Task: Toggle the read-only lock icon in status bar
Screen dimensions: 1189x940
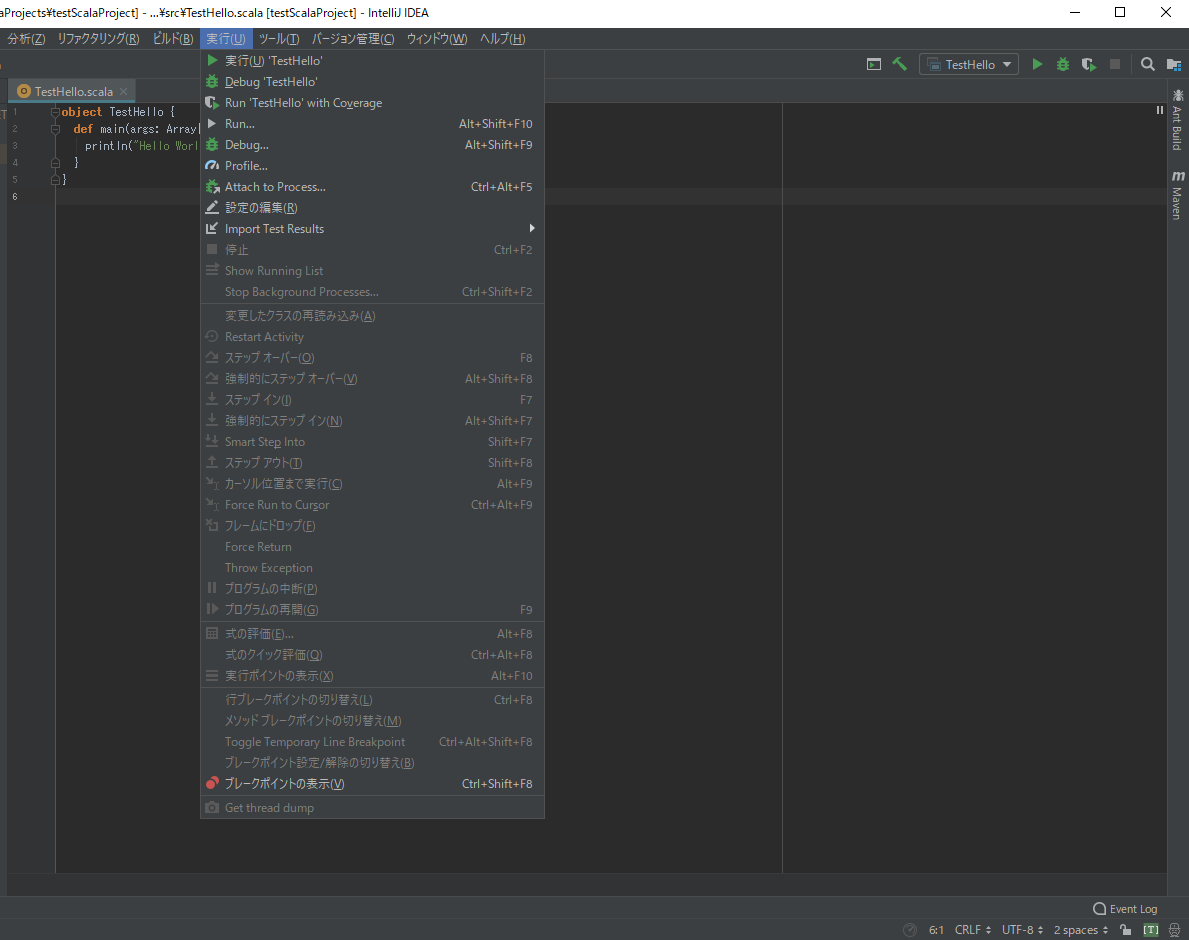Action: click(x=1126, y=930)
